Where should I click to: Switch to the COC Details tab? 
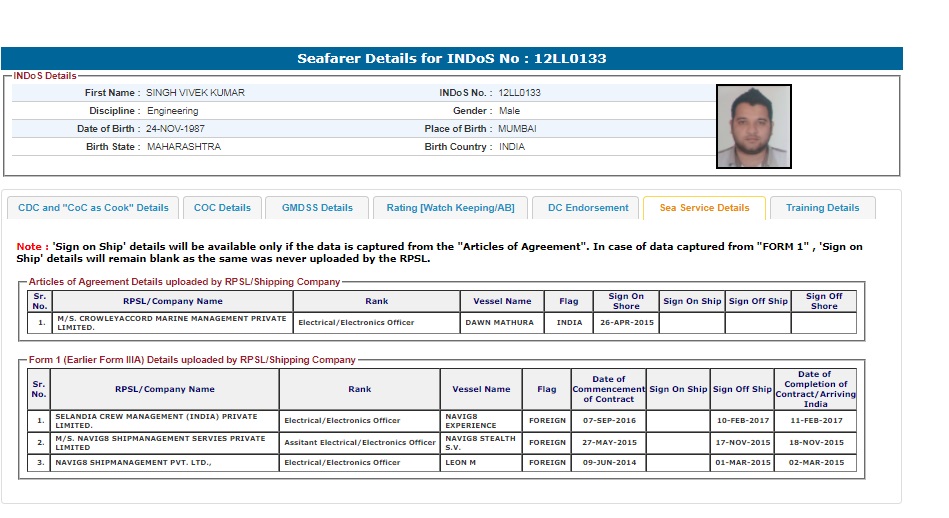(x=222, y=208)
